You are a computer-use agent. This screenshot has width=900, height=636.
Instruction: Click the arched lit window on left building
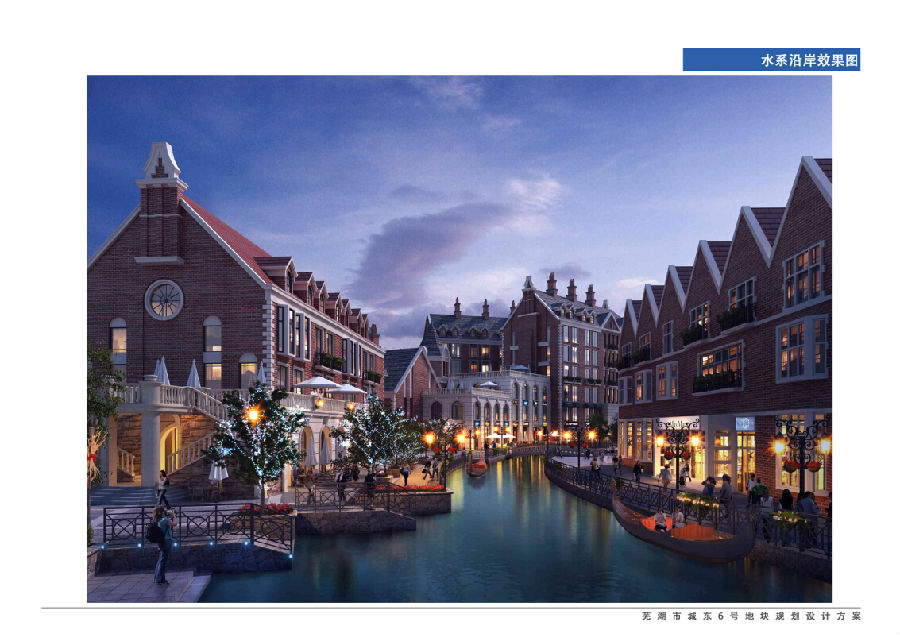tap(213, 340)
